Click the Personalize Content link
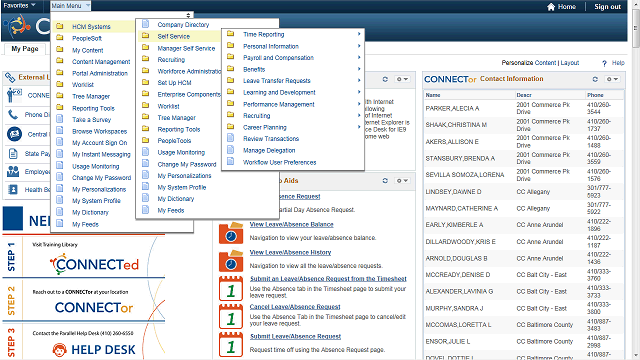640x360 pixels. point(529,63)
